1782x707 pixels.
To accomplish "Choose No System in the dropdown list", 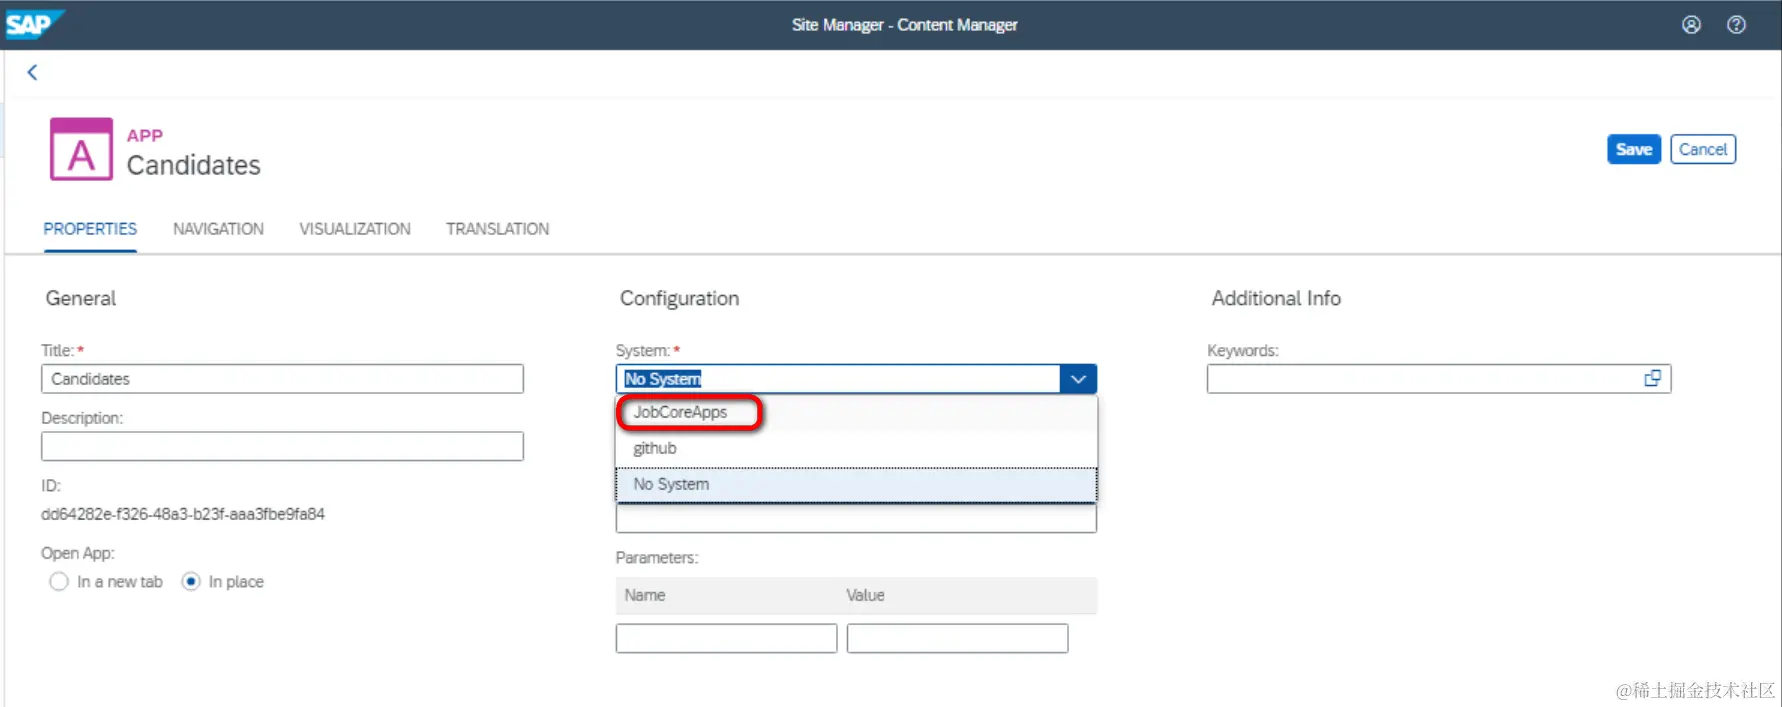I will point(856,484).
